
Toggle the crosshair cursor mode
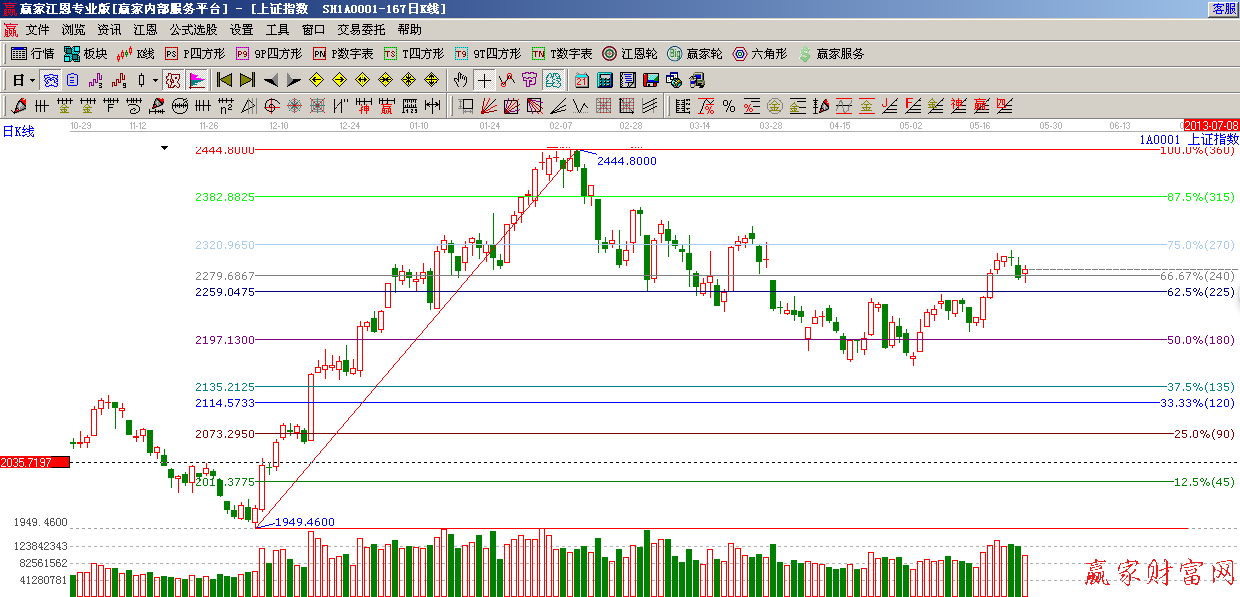pos(484,80)
